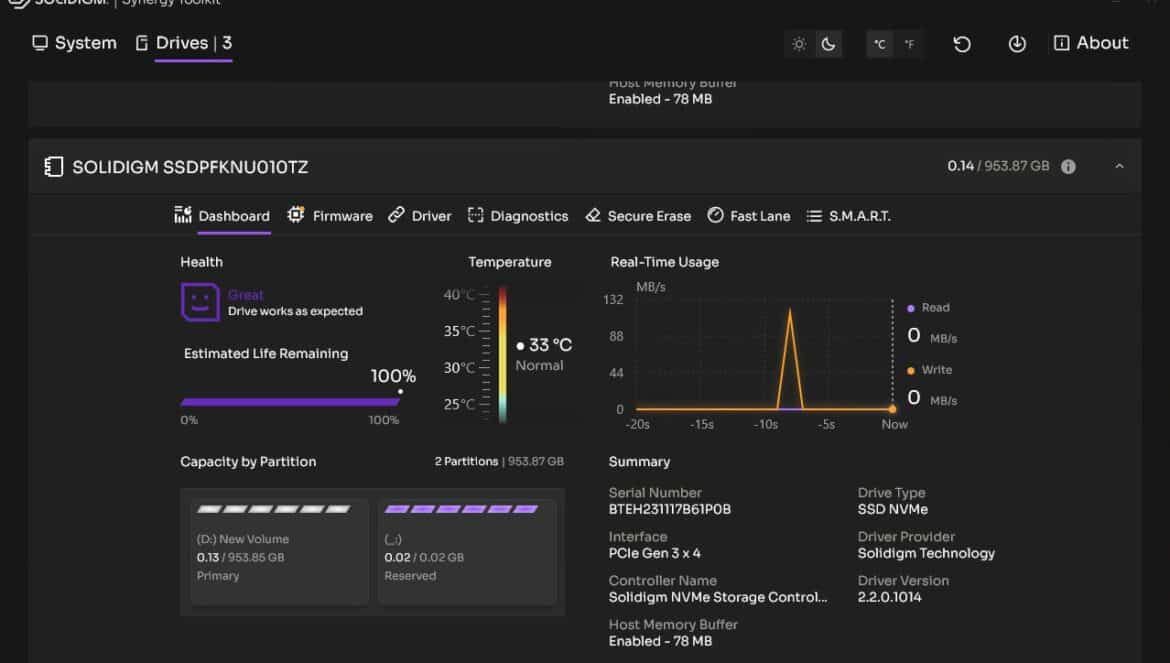Open the Driver tab

click(419, 216)
